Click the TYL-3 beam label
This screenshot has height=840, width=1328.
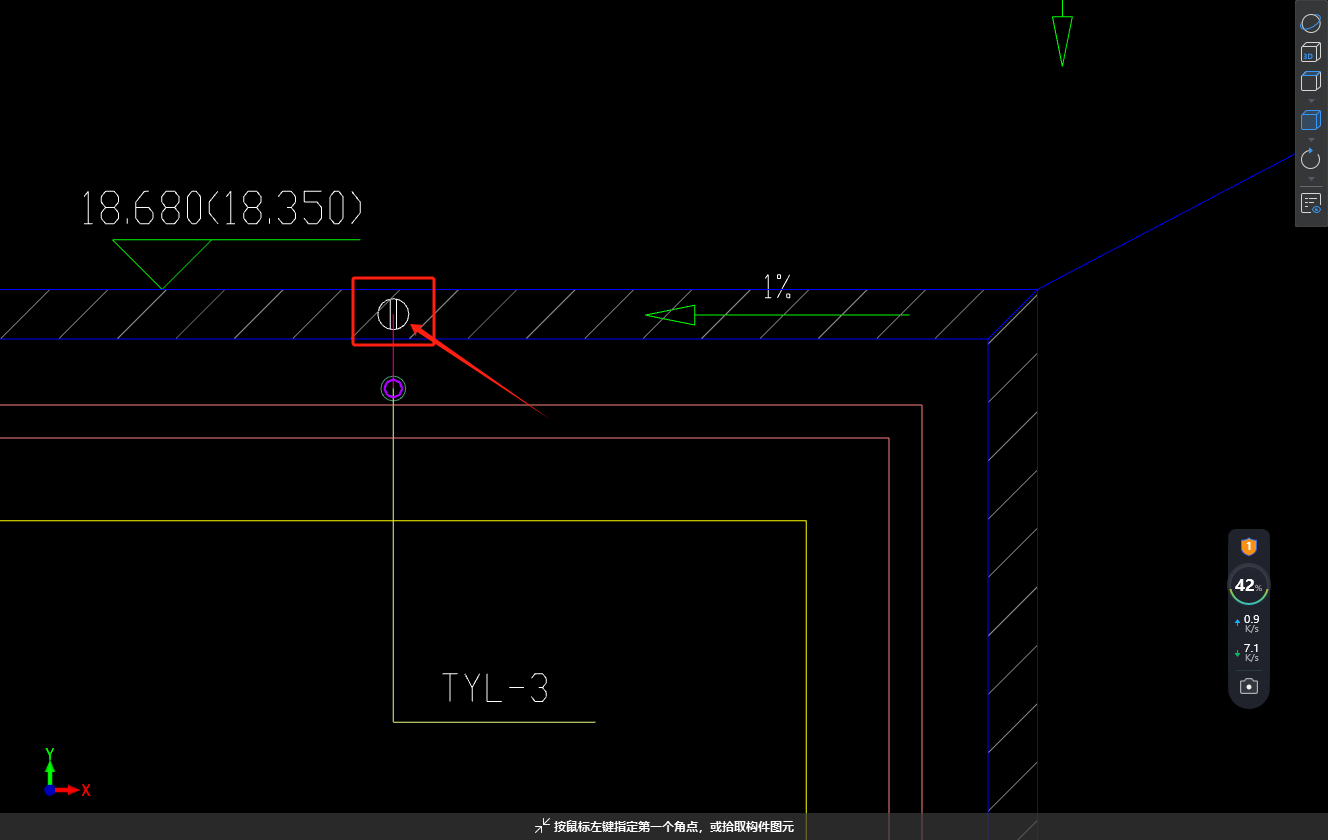(495, 688)
